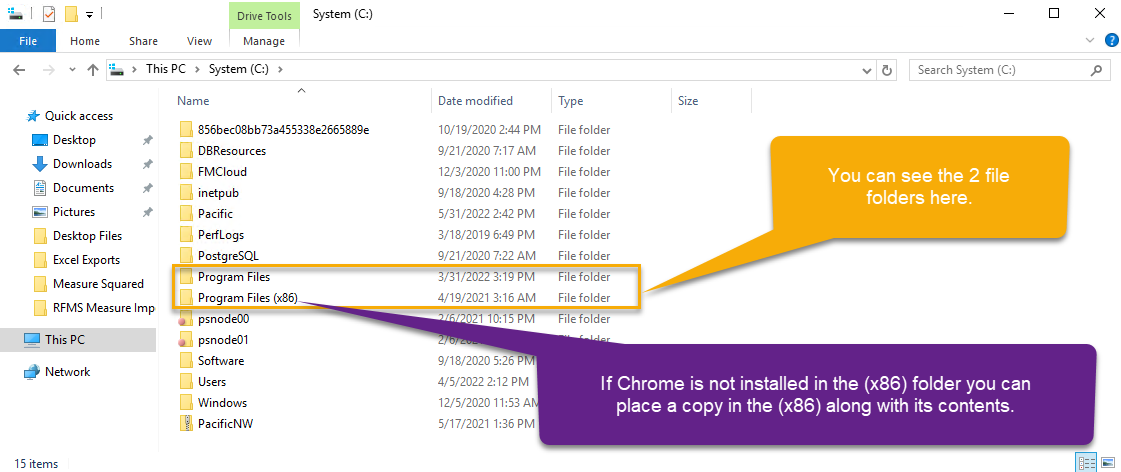Switch to the View ribbon tab

pyautogui.click(x=199, y=41)
